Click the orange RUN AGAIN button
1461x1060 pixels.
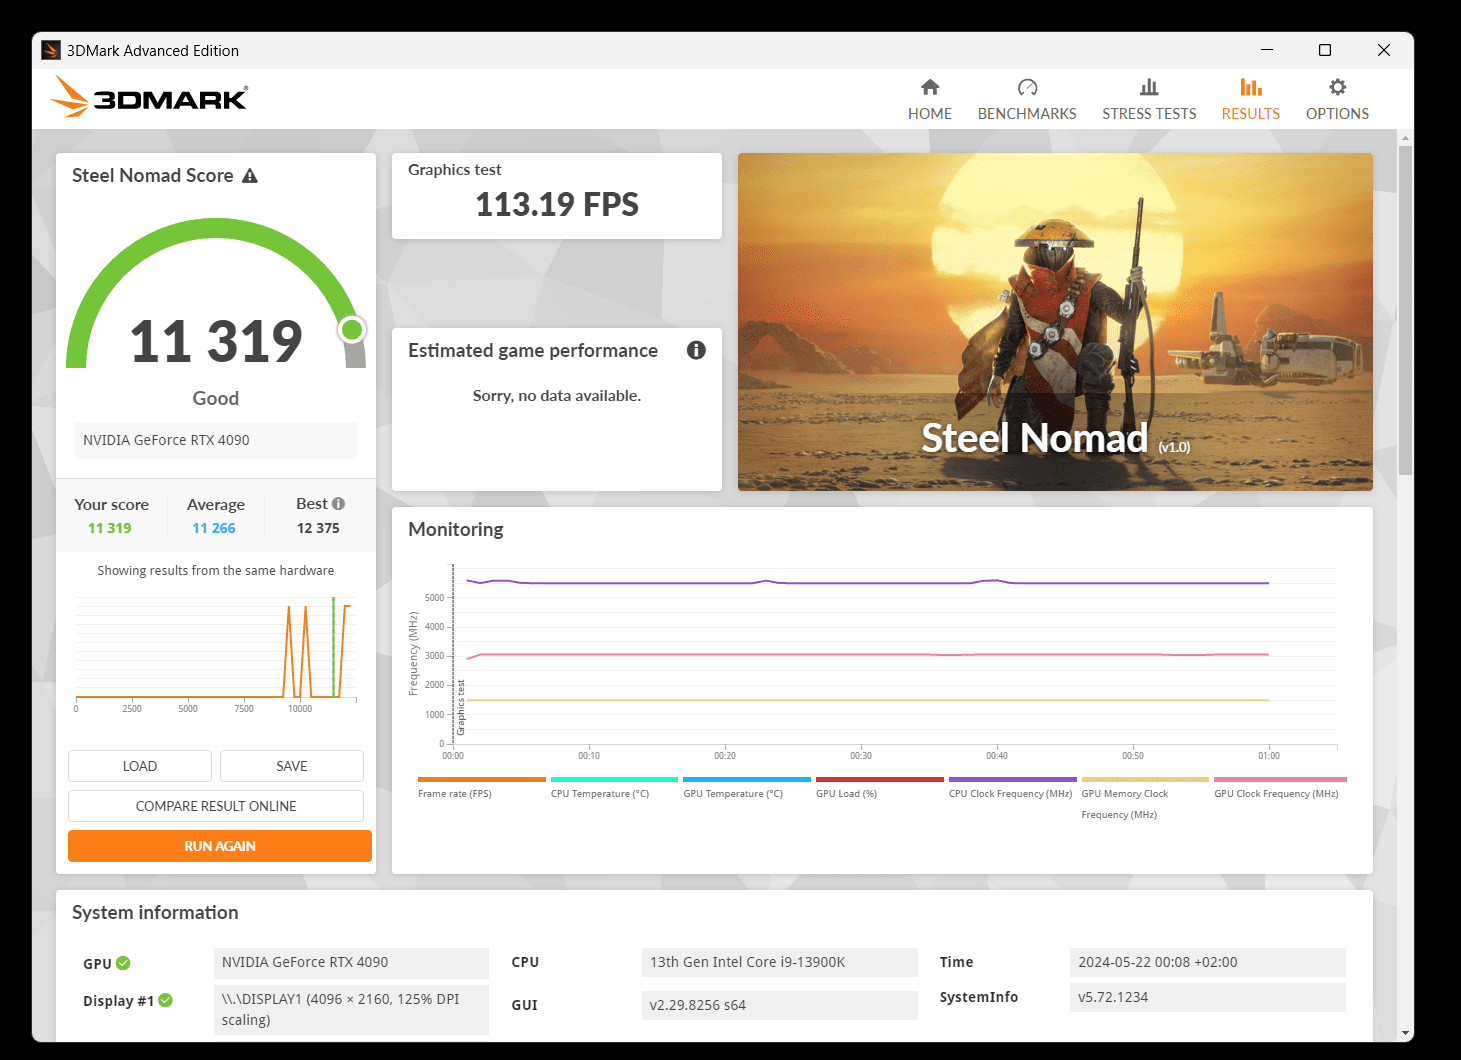(x=220, y=846)
